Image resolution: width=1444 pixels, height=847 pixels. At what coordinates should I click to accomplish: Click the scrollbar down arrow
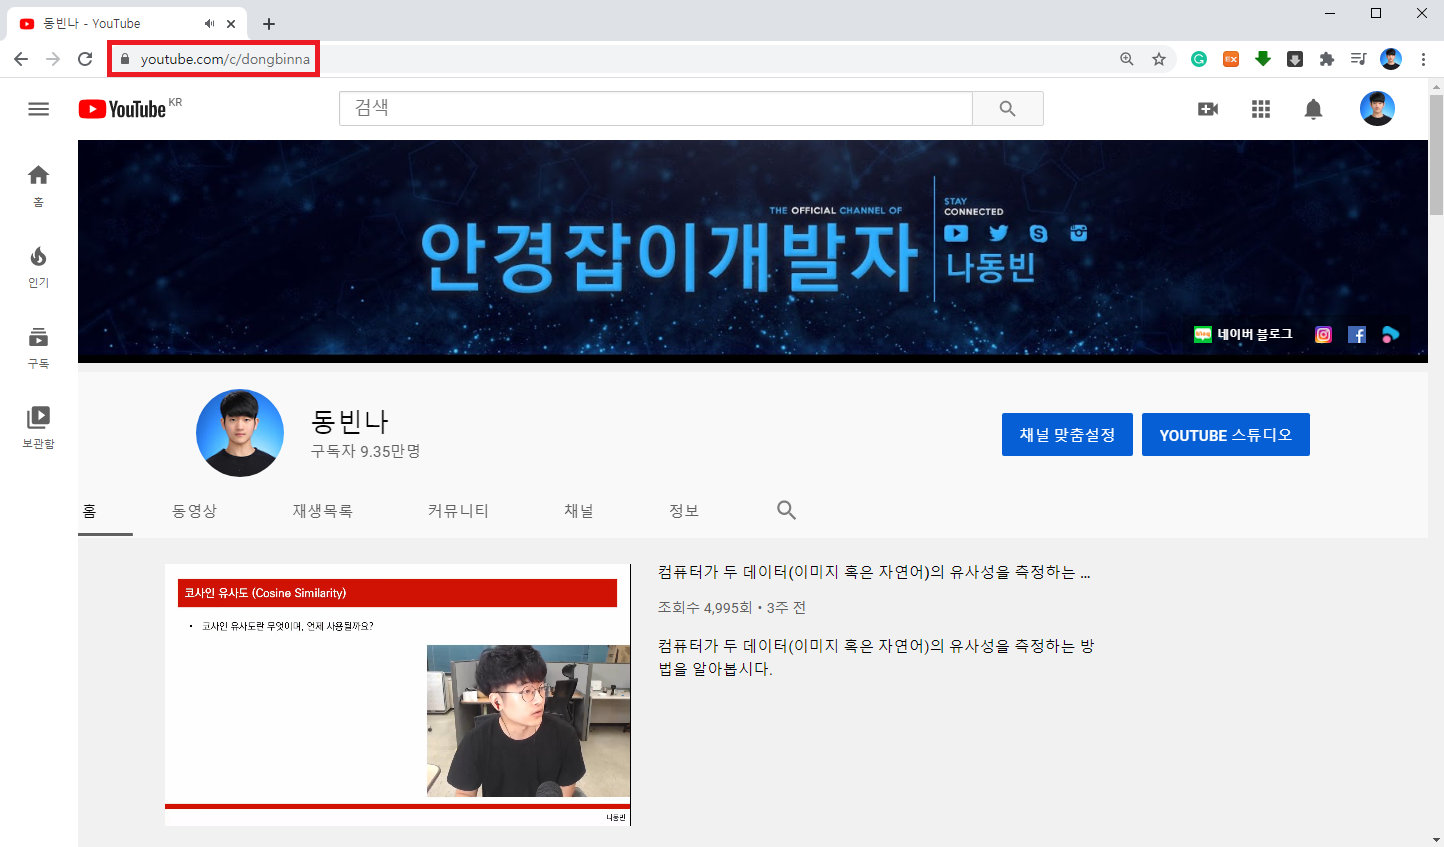(1436, 840)
